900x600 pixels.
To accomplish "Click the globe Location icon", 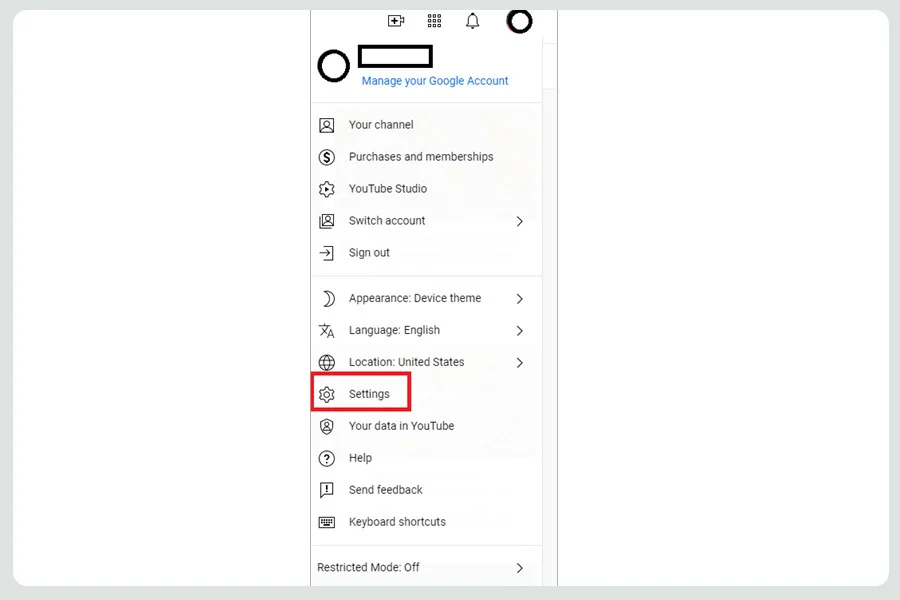I will click(x=327, y=362).
